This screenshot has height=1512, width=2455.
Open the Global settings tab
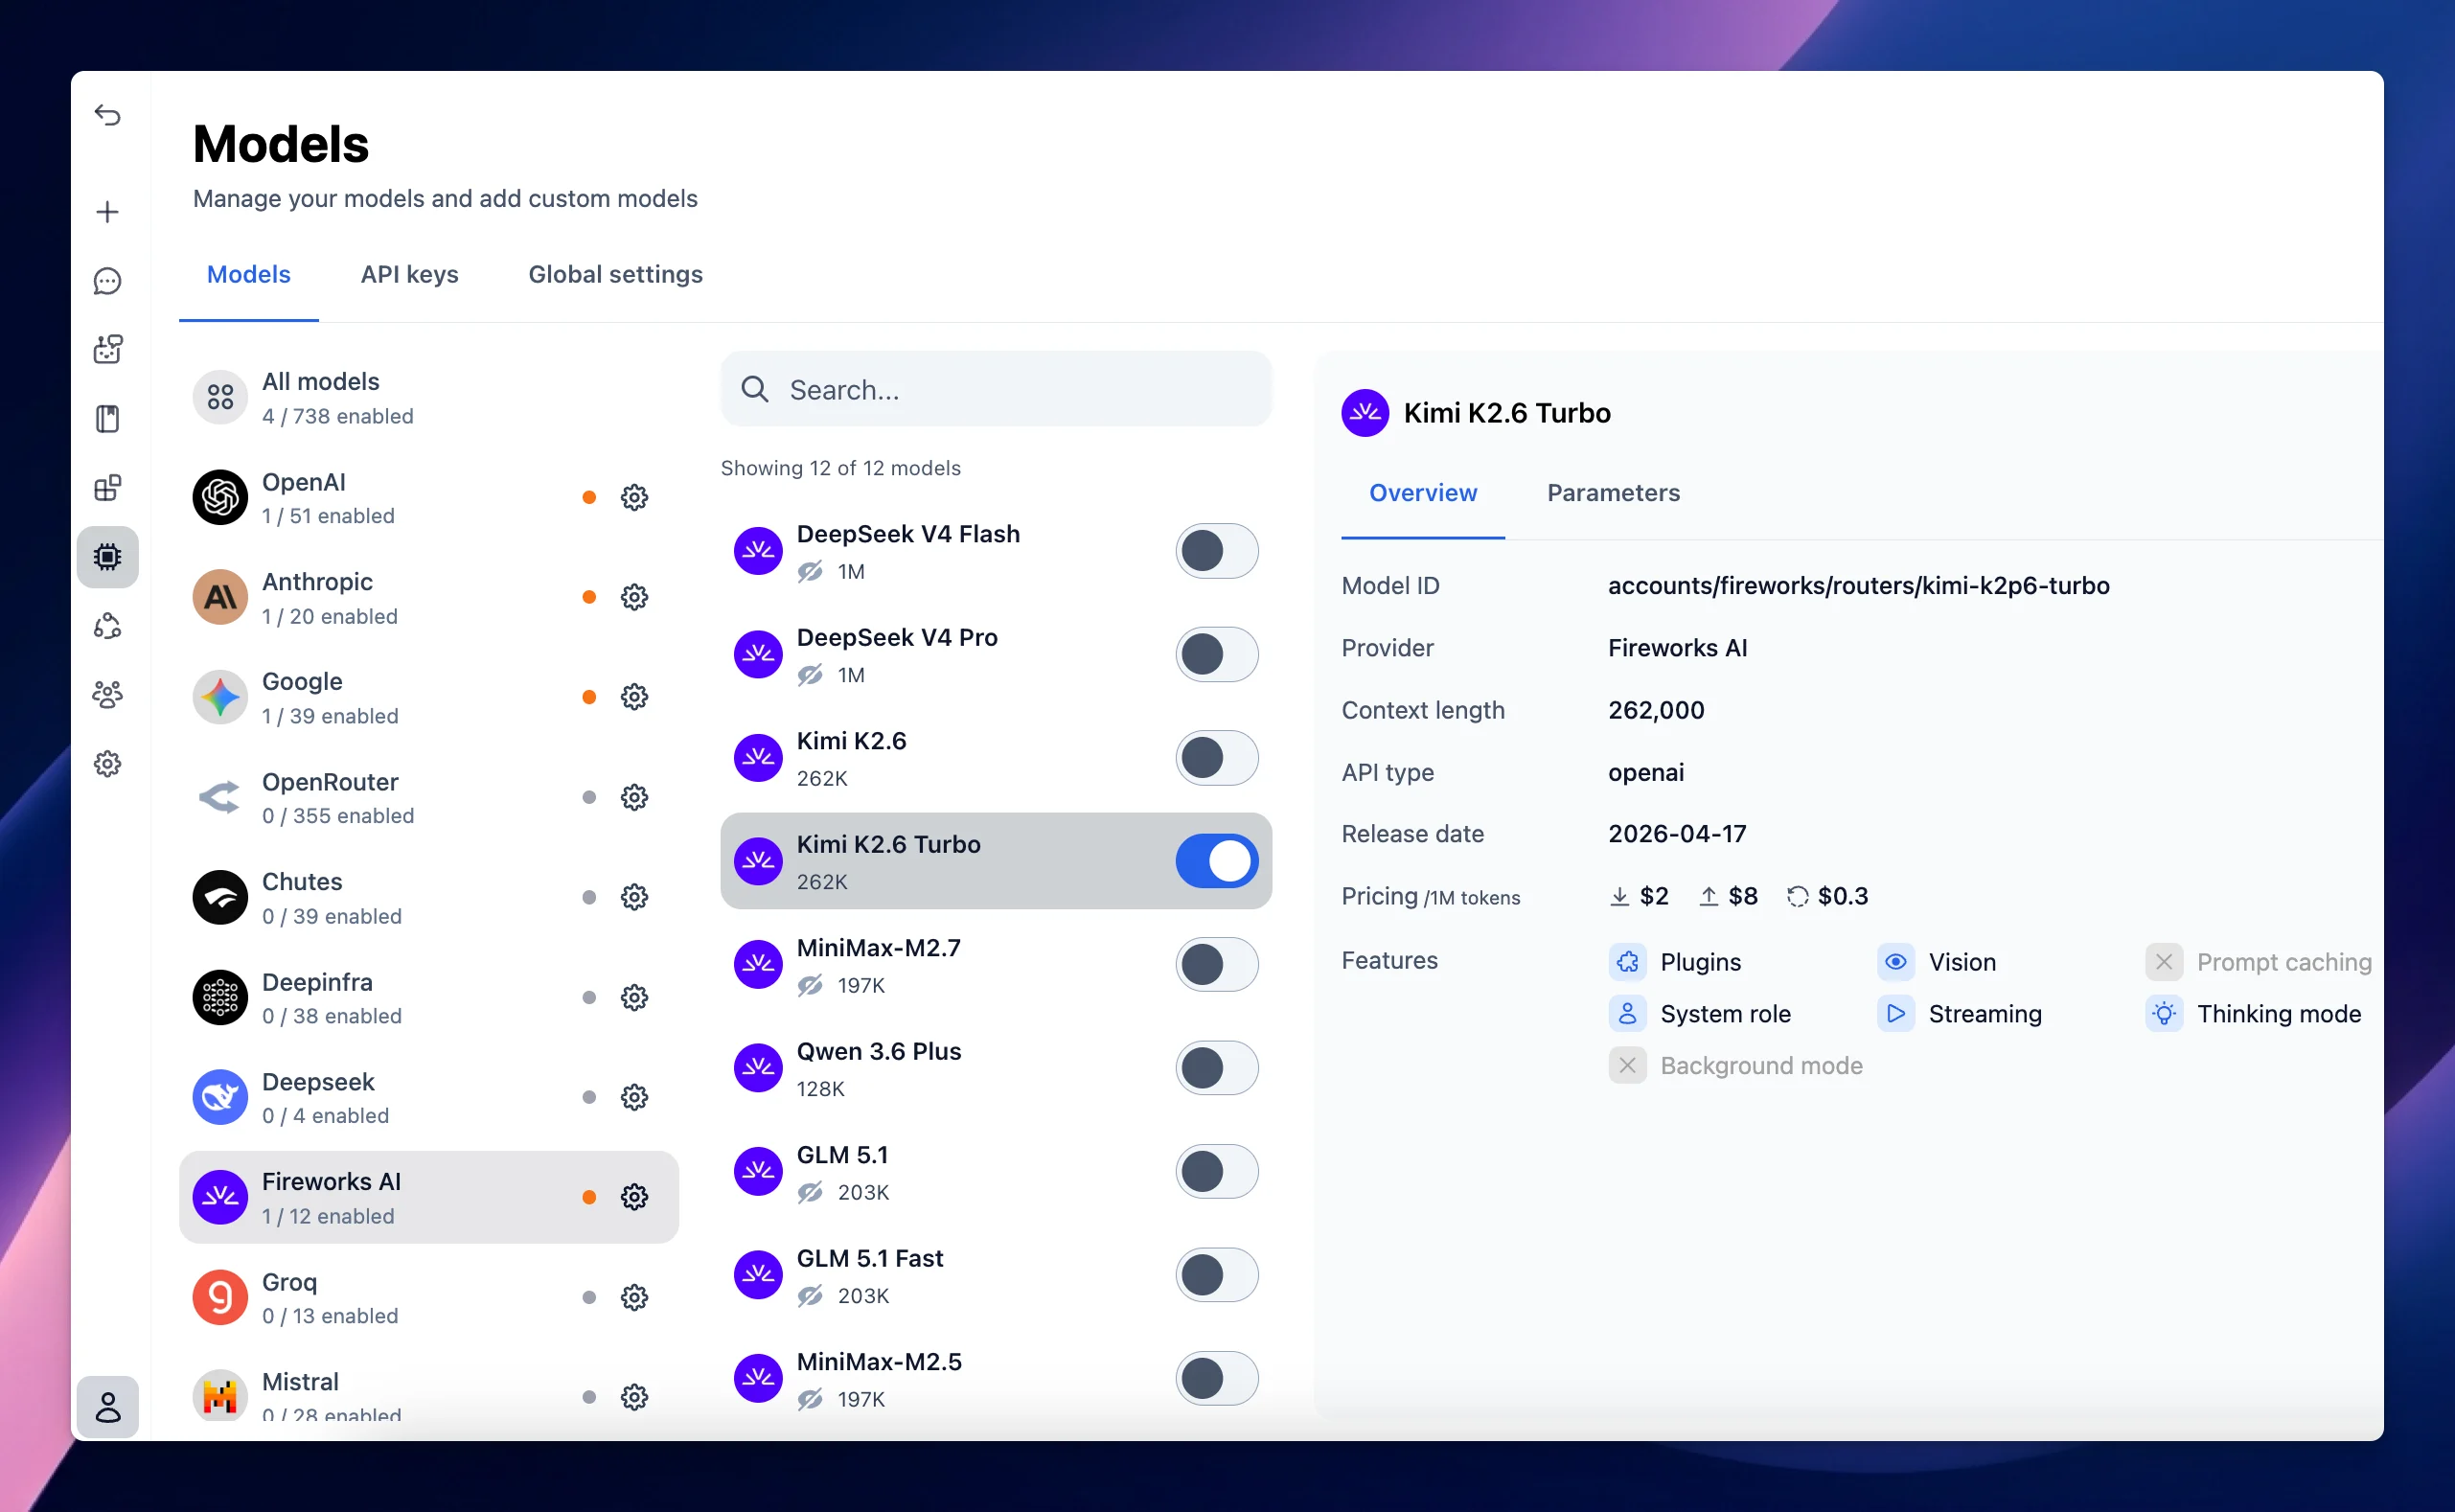pos(615,274)
